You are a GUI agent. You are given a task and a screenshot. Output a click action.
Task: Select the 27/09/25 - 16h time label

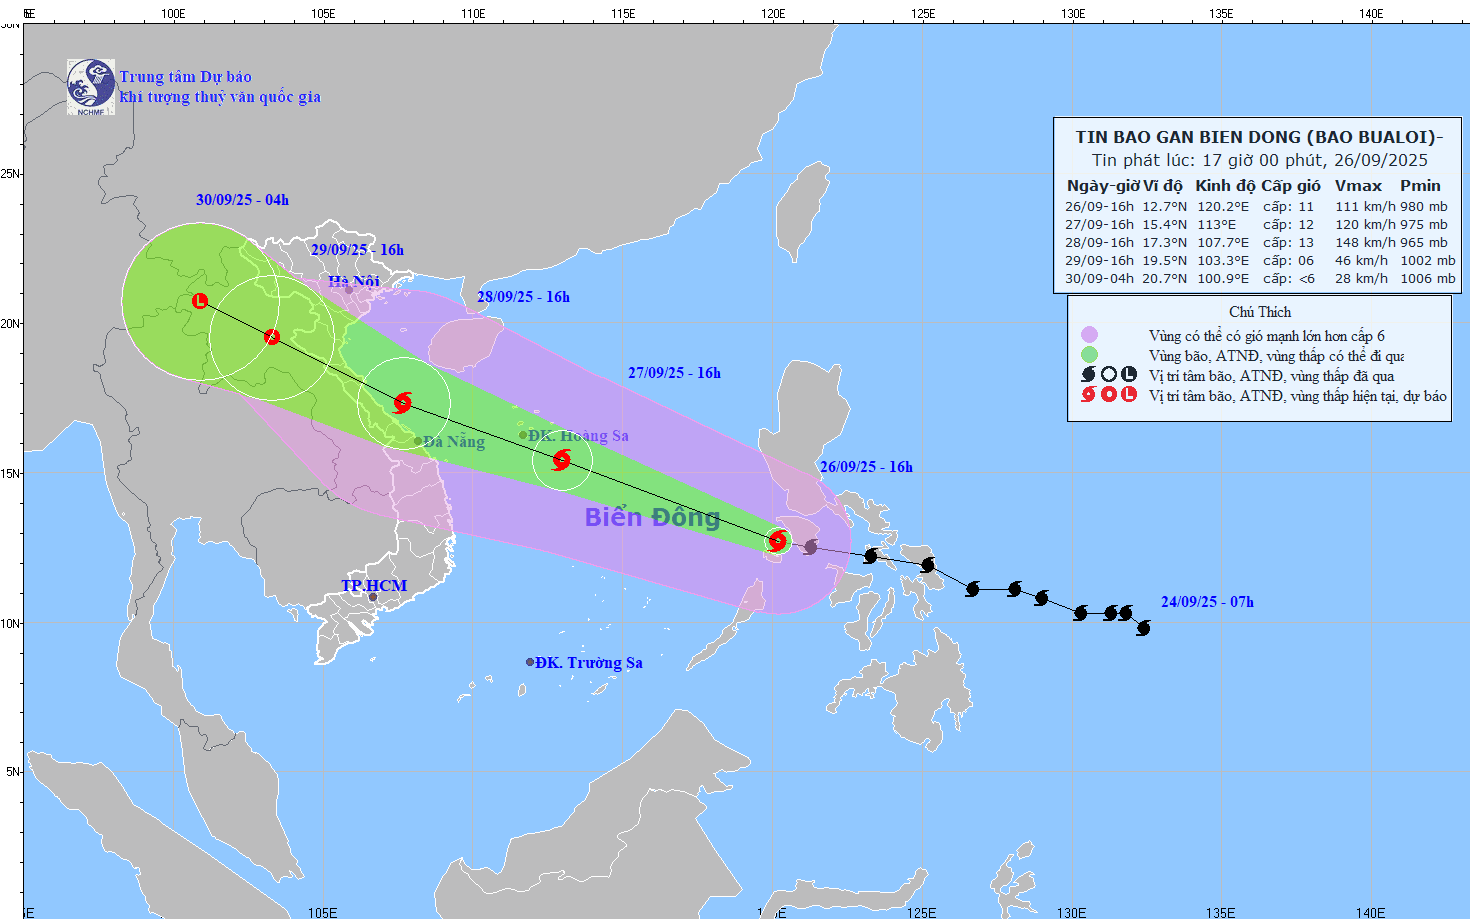click(674, 373)
